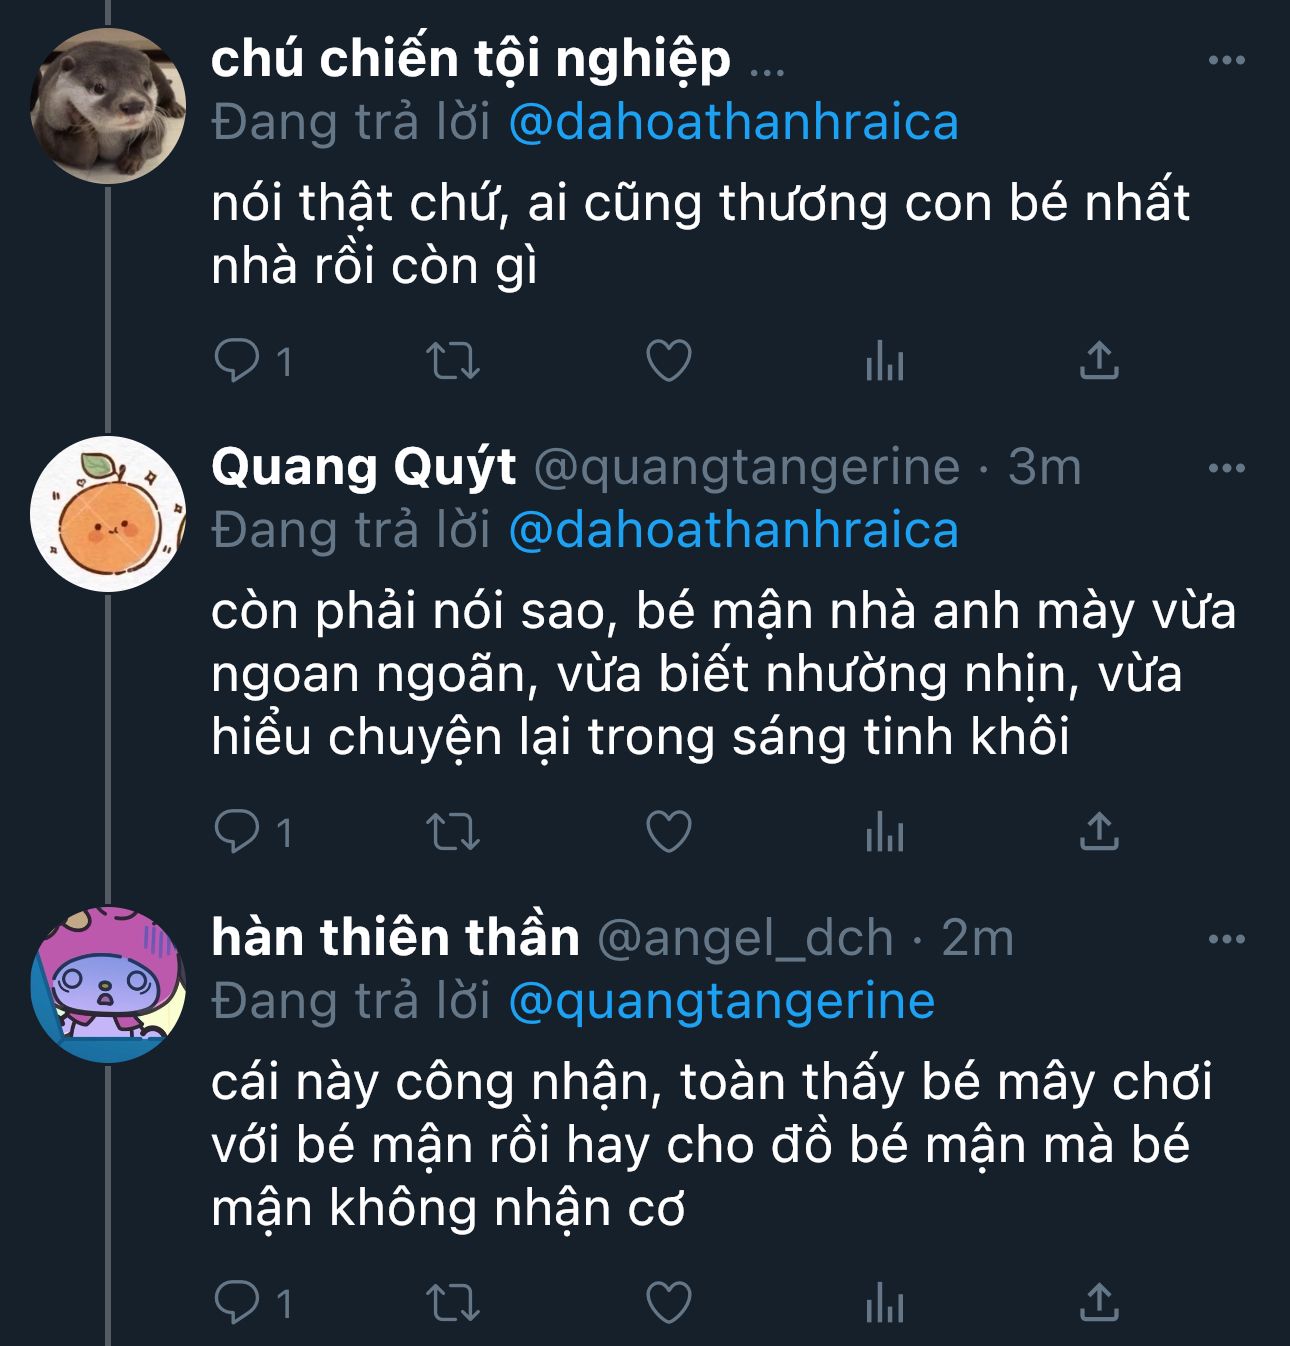
Task: Open @quangtangerine mention in hàn thiên thần's reply
Action: tap(721, 1001)
